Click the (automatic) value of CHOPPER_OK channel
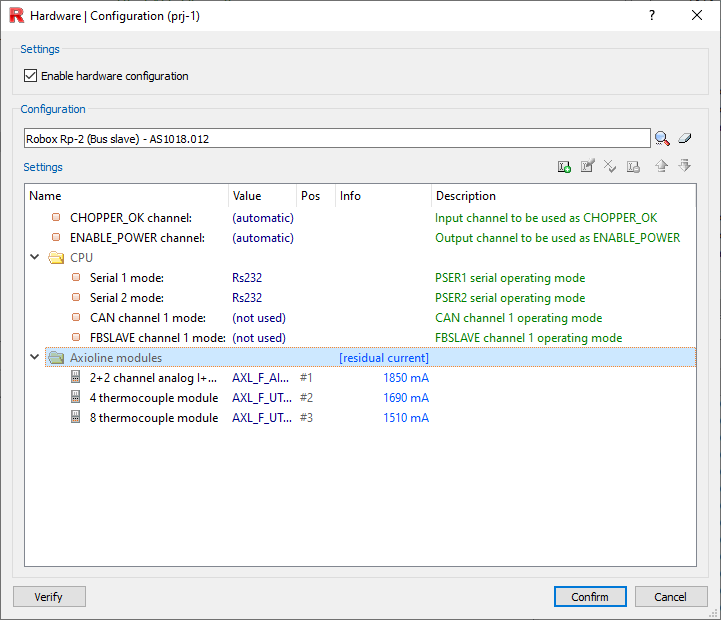 tap(263, 218)
